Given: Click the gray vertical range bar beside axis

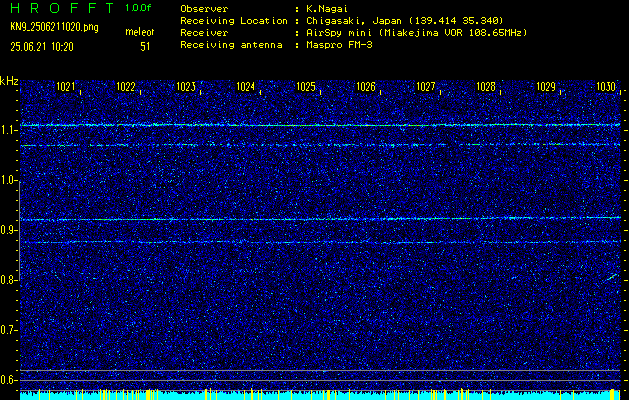Looking at the screenshot, I should point(20,231).
